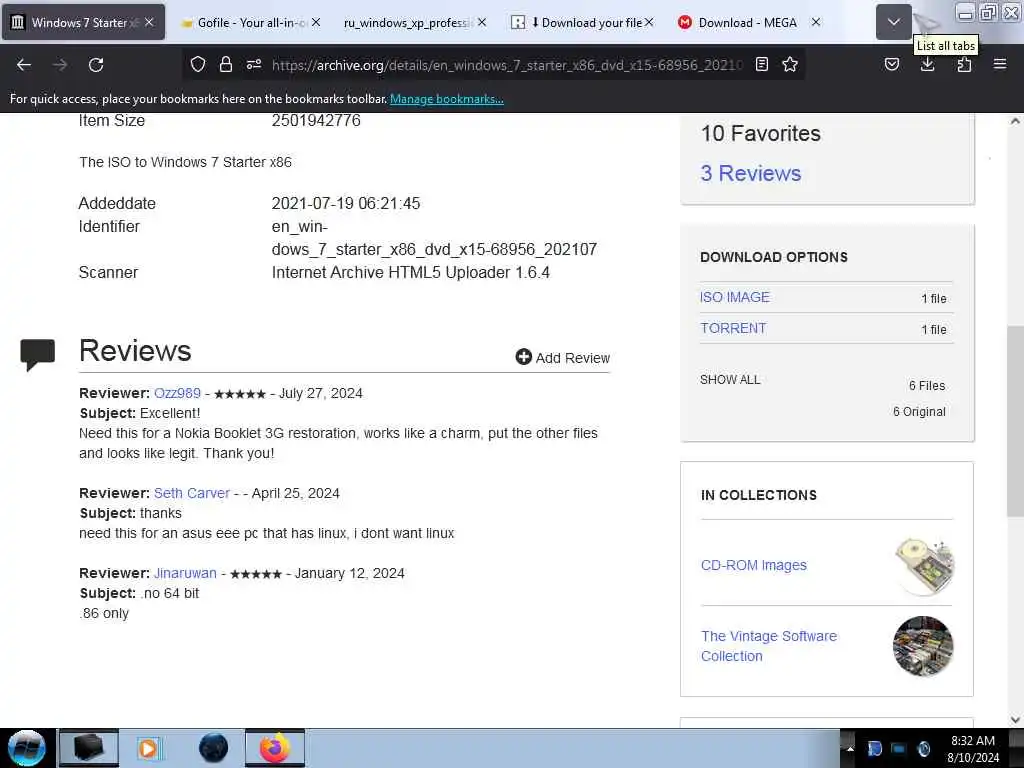Open the black box taskbar application

89,748
